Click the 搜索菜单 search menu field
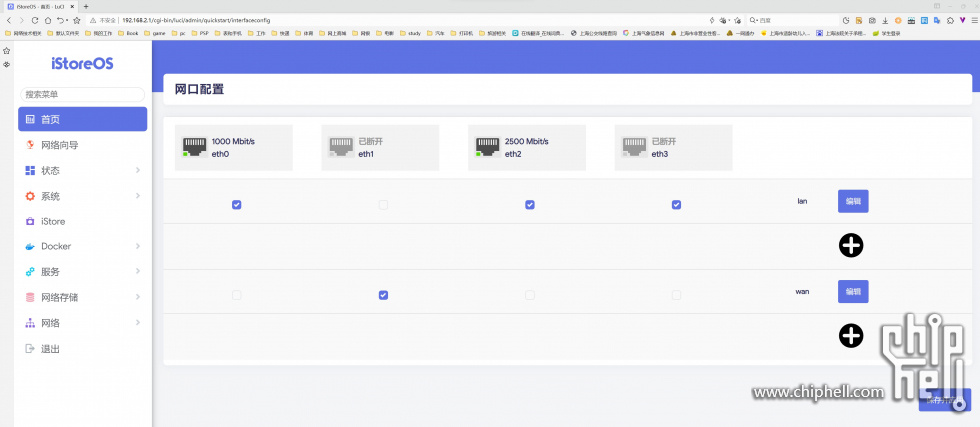The width and height of the screenshot is (980, 427). pyautogui.click(x=82, y=94)
